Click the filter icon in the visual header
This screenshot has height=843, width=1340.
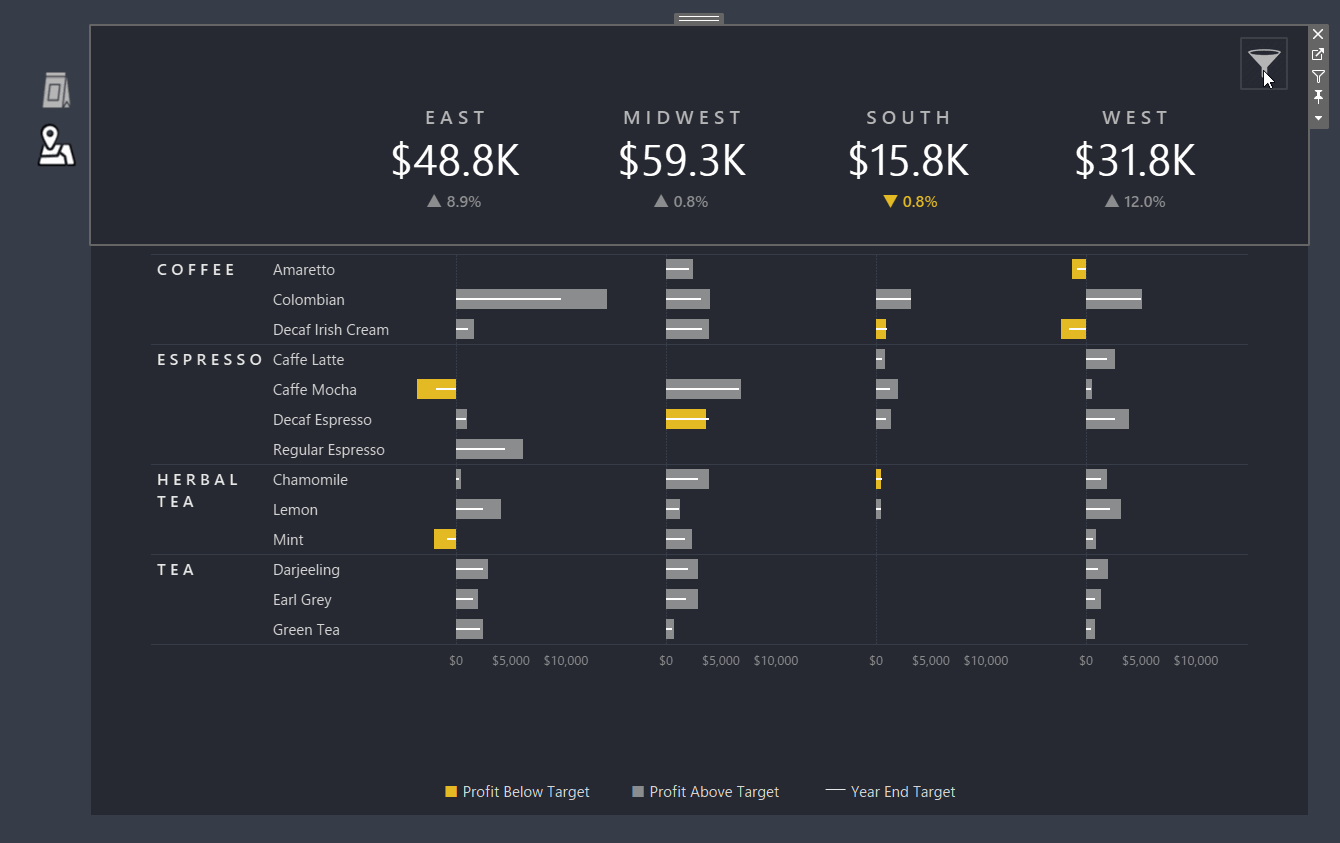point(1318,76)
